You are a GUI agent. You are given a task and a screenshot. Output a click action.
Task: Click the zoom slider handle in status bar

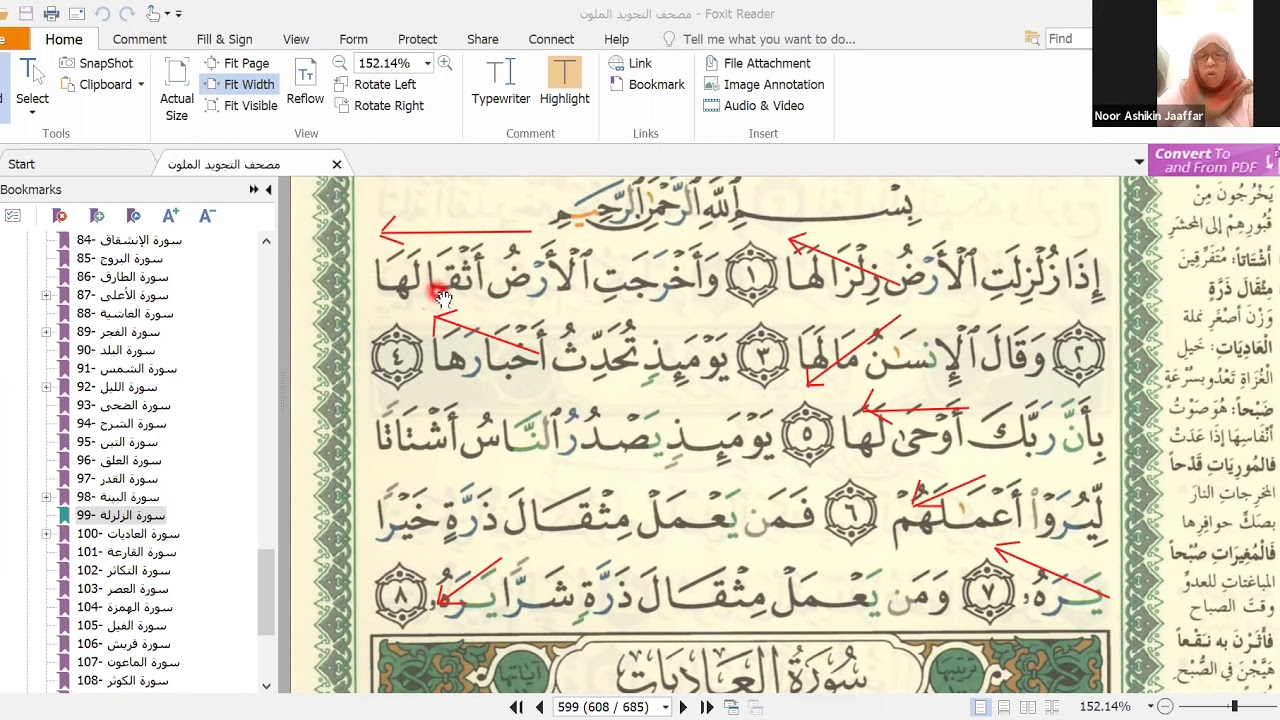[x=1234, y=707]
